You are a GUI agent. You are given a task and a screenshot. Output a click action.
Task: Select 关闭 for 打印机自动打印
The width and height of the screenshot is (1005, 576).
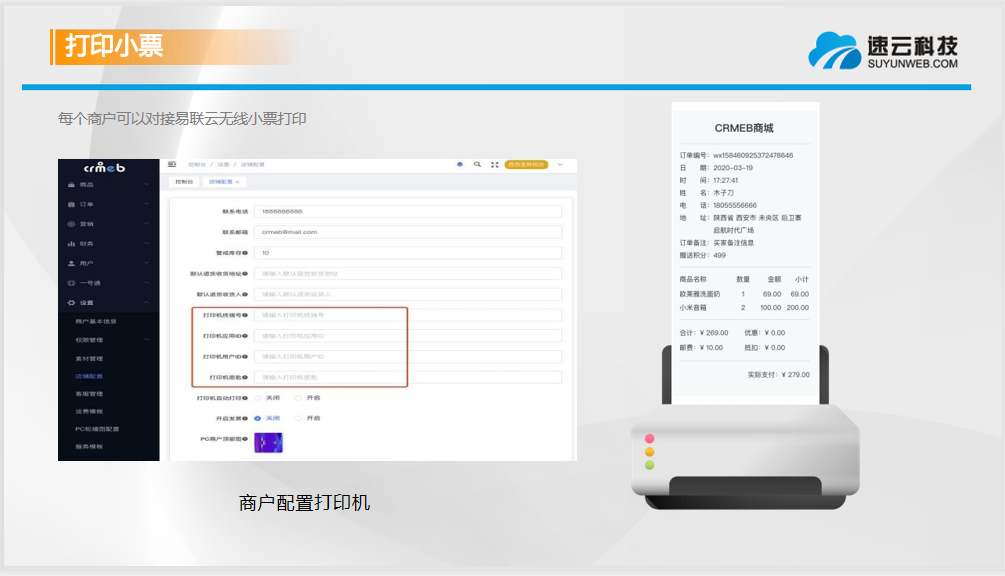click(x=258, y=398)
